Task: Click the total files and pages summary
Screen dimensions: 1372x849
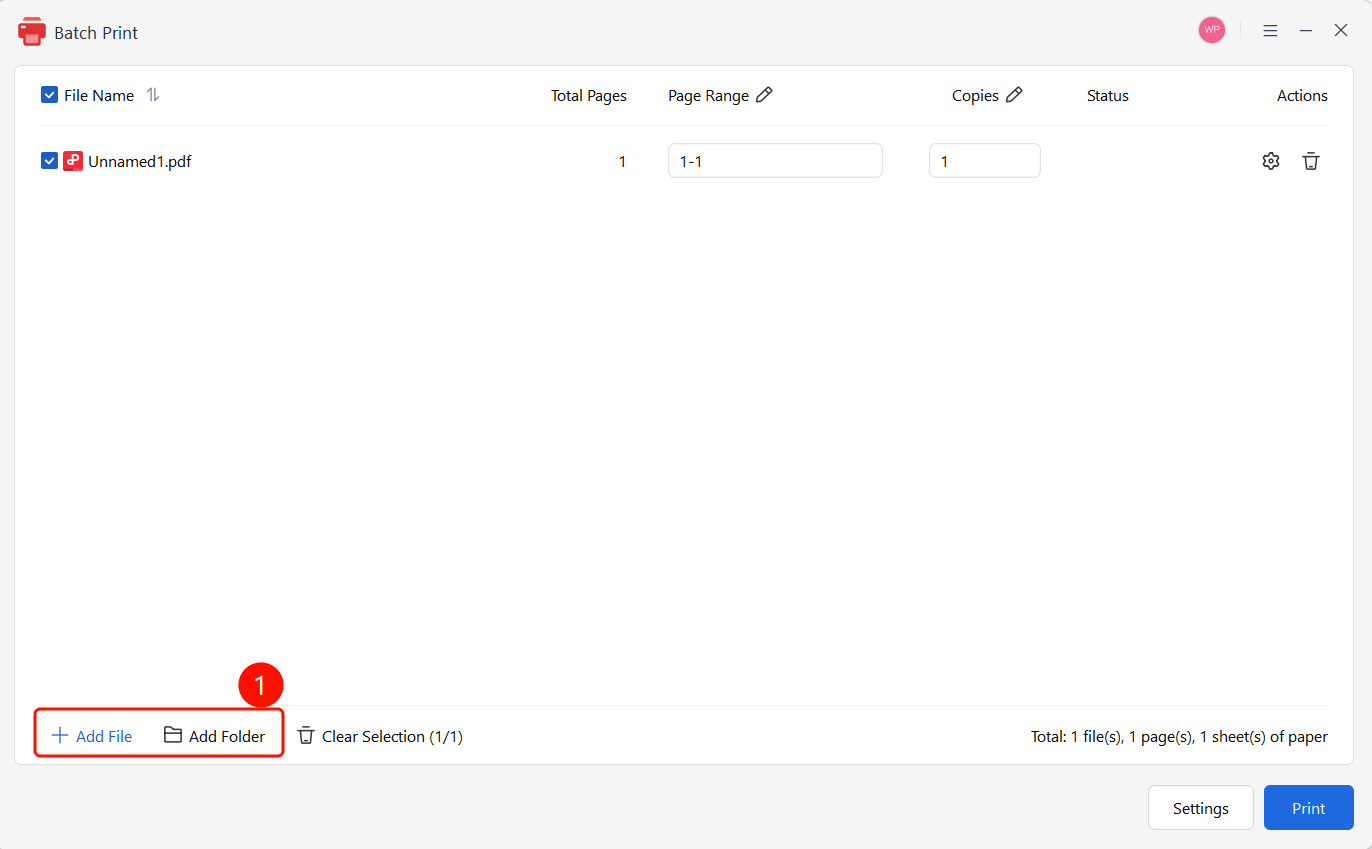Action: point(1180,737)
